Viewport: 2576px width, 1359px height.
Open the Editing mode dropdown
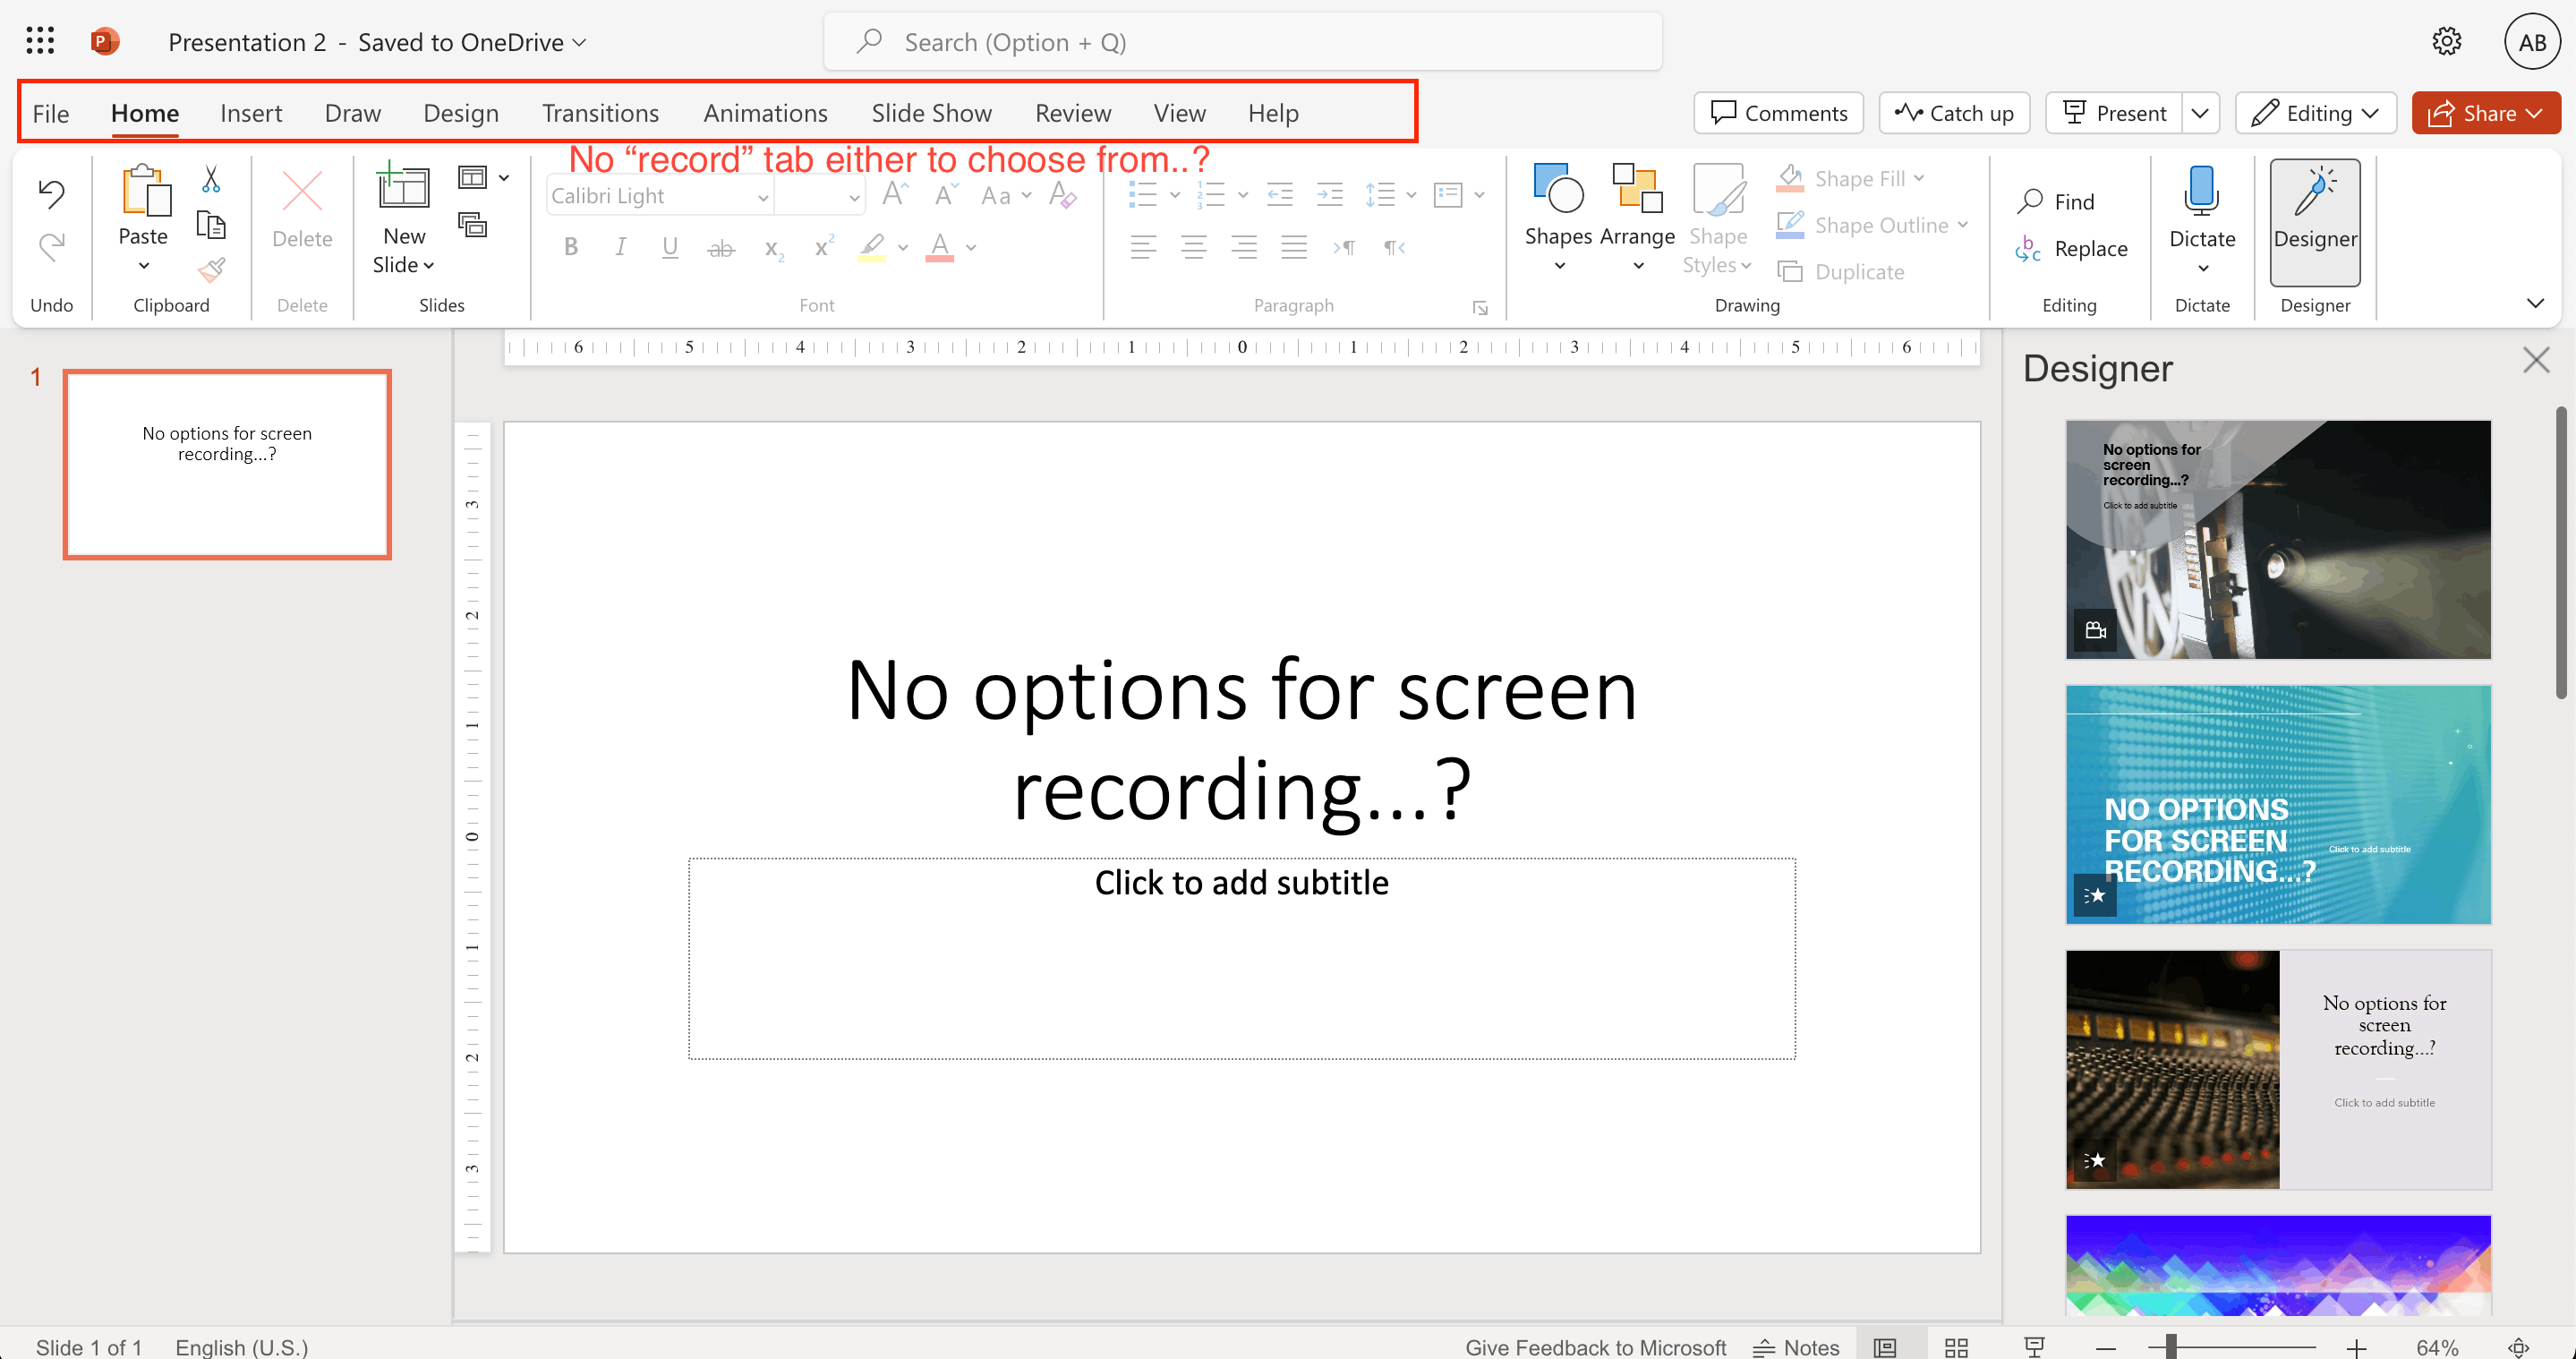[2315, 113]
